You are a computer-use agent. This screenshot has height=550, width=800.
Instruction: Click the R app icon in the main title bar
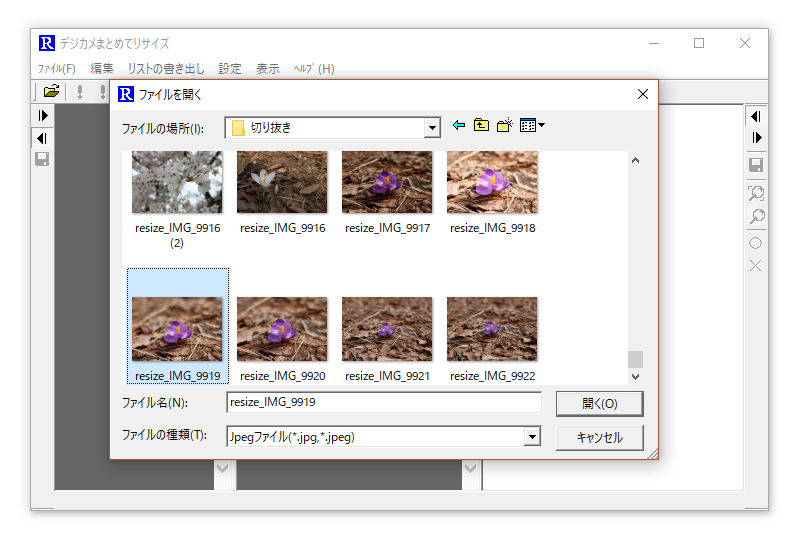[47, 43]
